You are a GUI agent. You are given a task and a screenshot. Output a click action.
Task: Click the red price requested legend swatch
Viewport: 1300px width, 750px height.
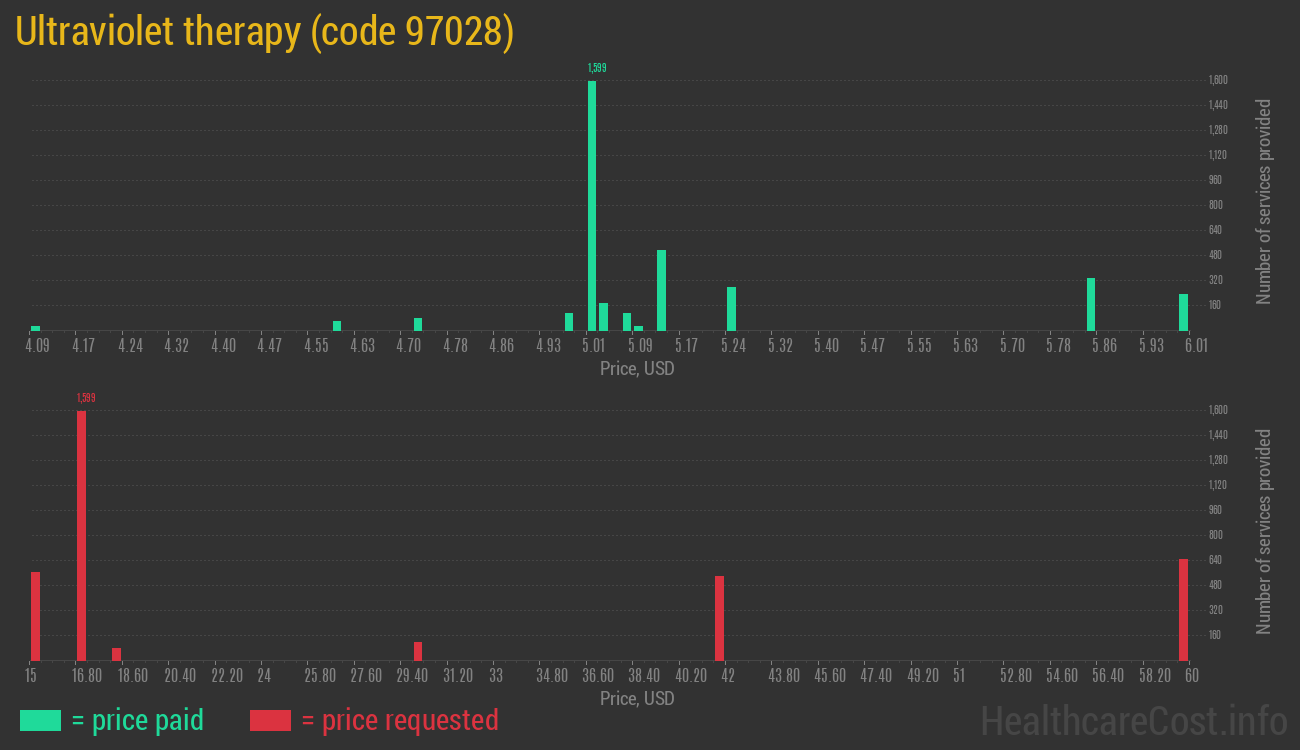tap(270, 720)
